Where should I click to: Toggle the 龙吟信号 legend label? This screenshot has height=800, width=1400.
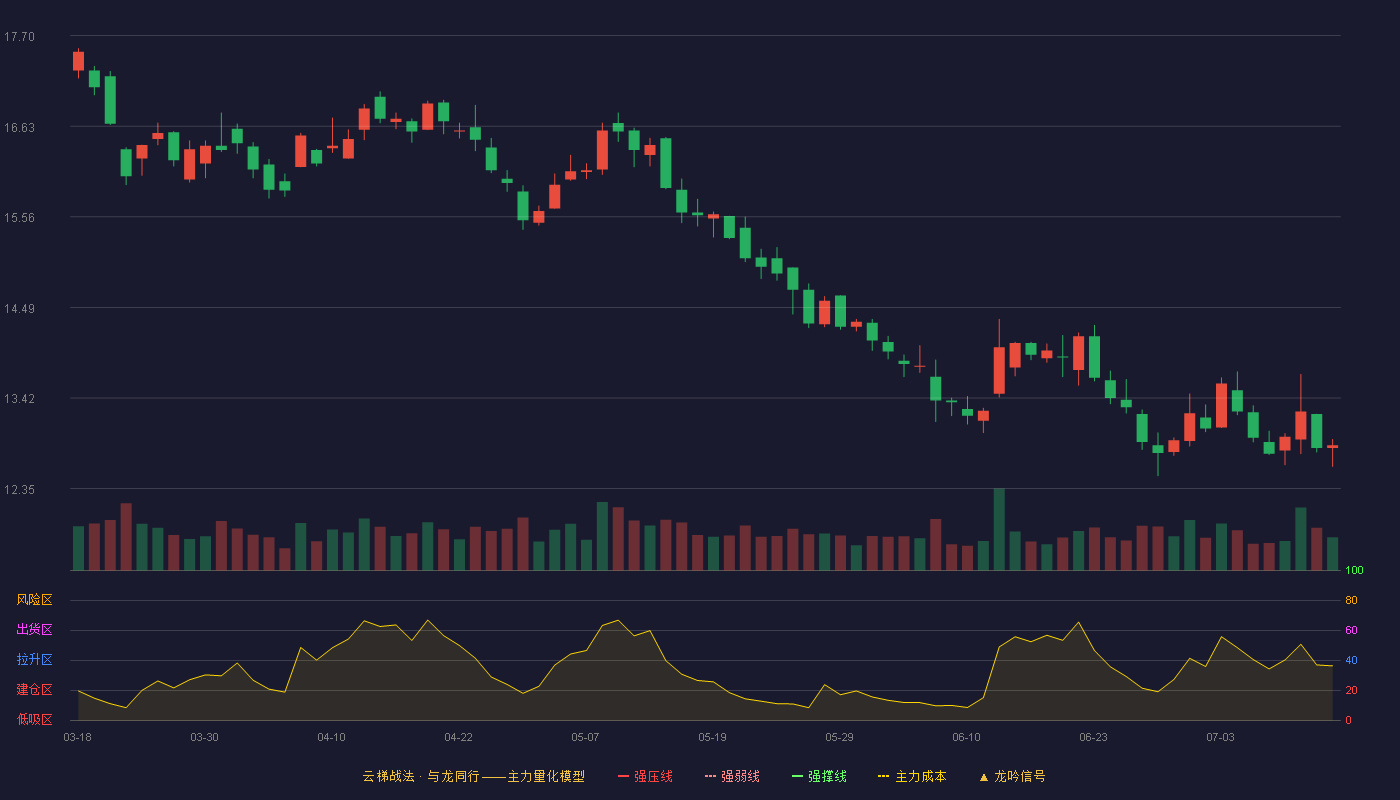tap(1020, 776)
